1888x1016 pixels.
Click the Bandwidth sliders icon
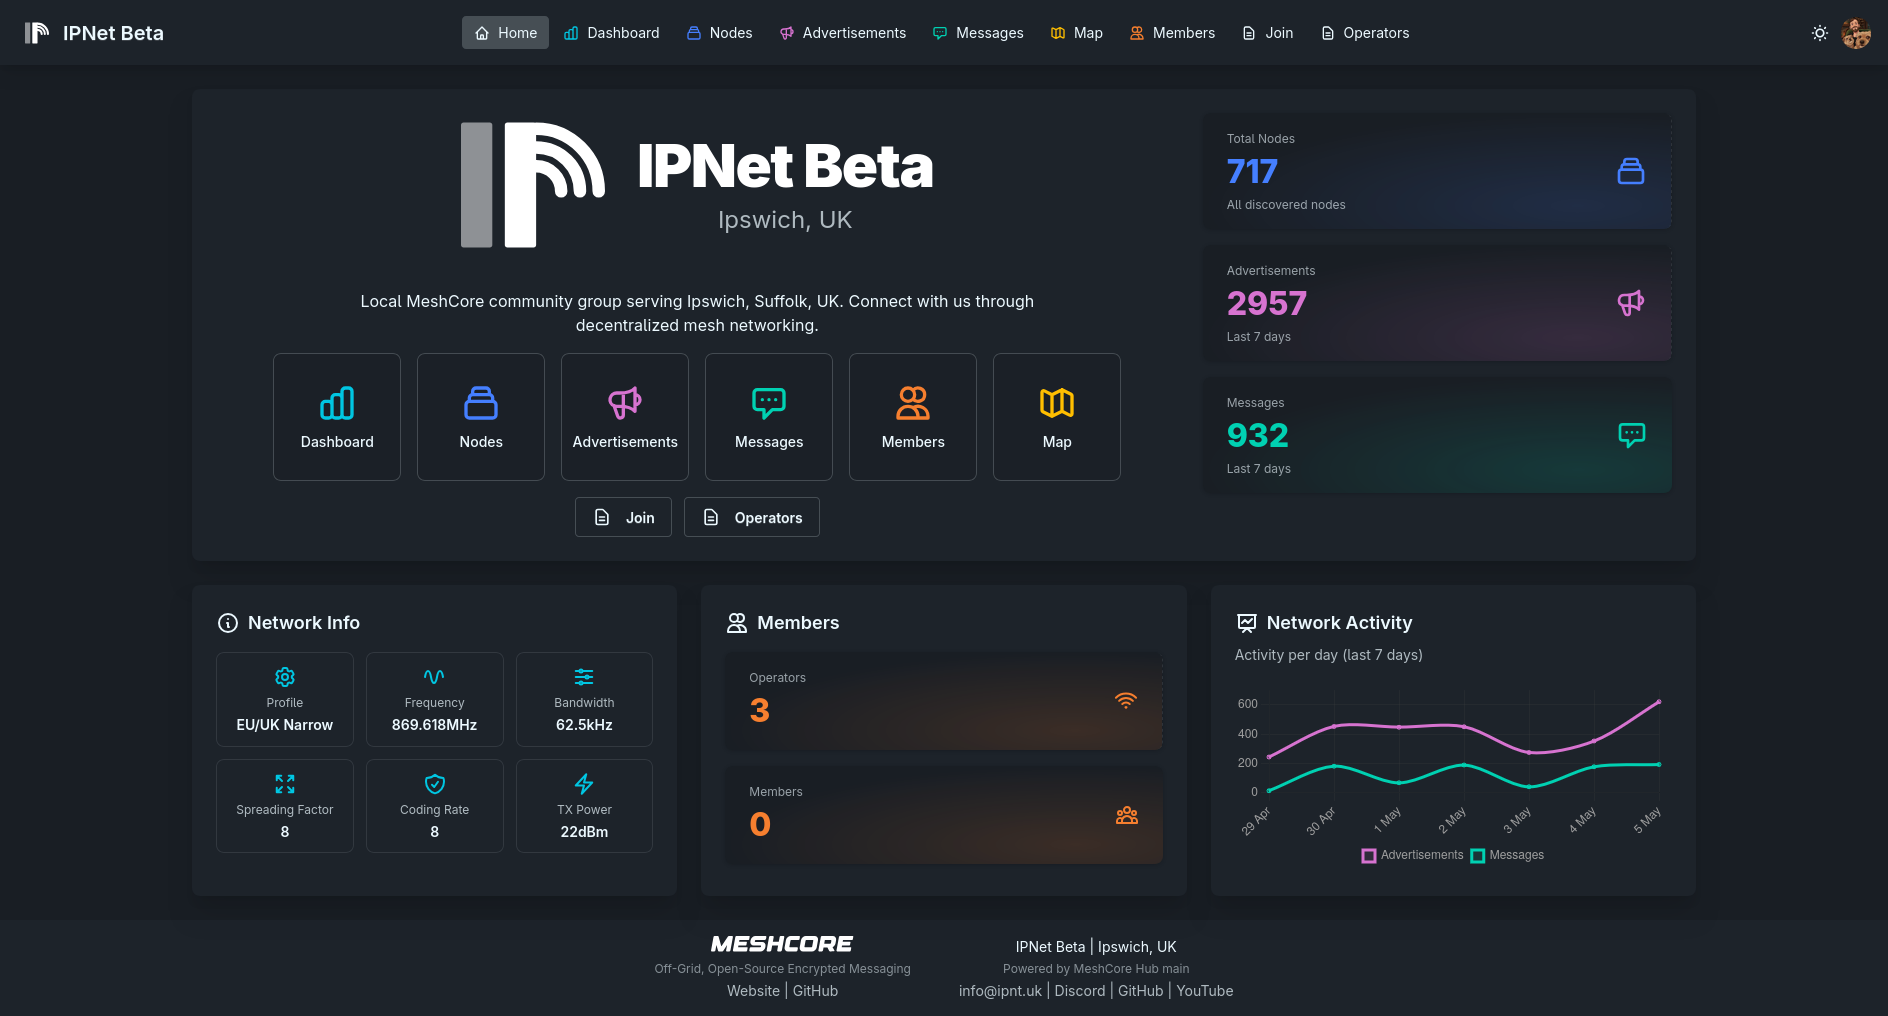tap(584, 677)
